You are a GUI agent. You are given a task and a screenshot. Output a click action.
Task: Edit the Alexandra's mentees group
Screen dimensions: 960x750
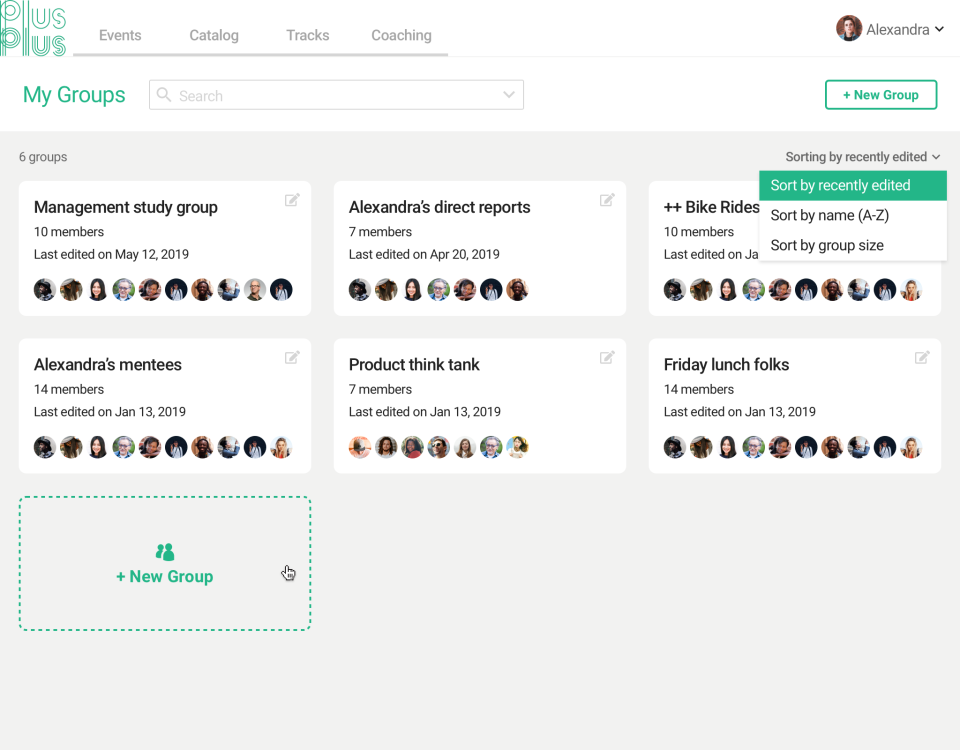[292, 357]
